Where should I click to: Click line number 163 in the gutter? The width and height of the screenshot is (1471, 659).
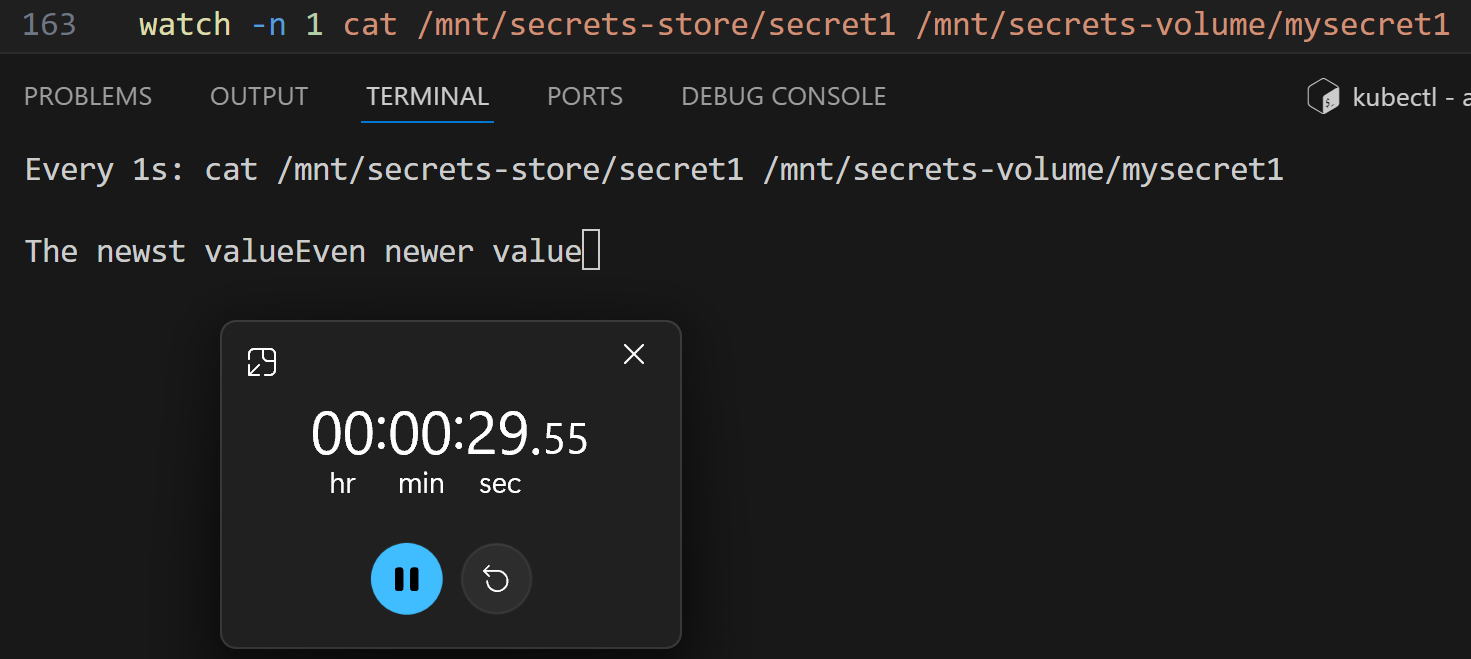click(x=49, y=24)
